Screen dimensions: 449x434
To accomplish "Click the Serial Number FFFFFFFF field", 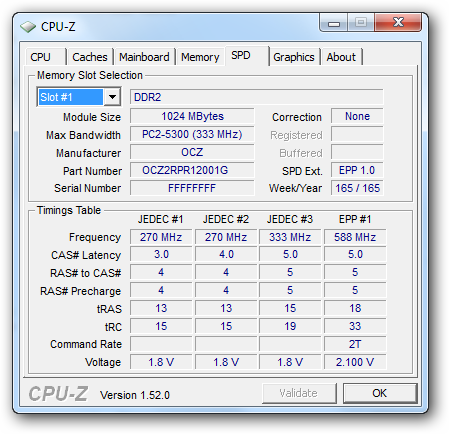I will (x=192, y=188).
